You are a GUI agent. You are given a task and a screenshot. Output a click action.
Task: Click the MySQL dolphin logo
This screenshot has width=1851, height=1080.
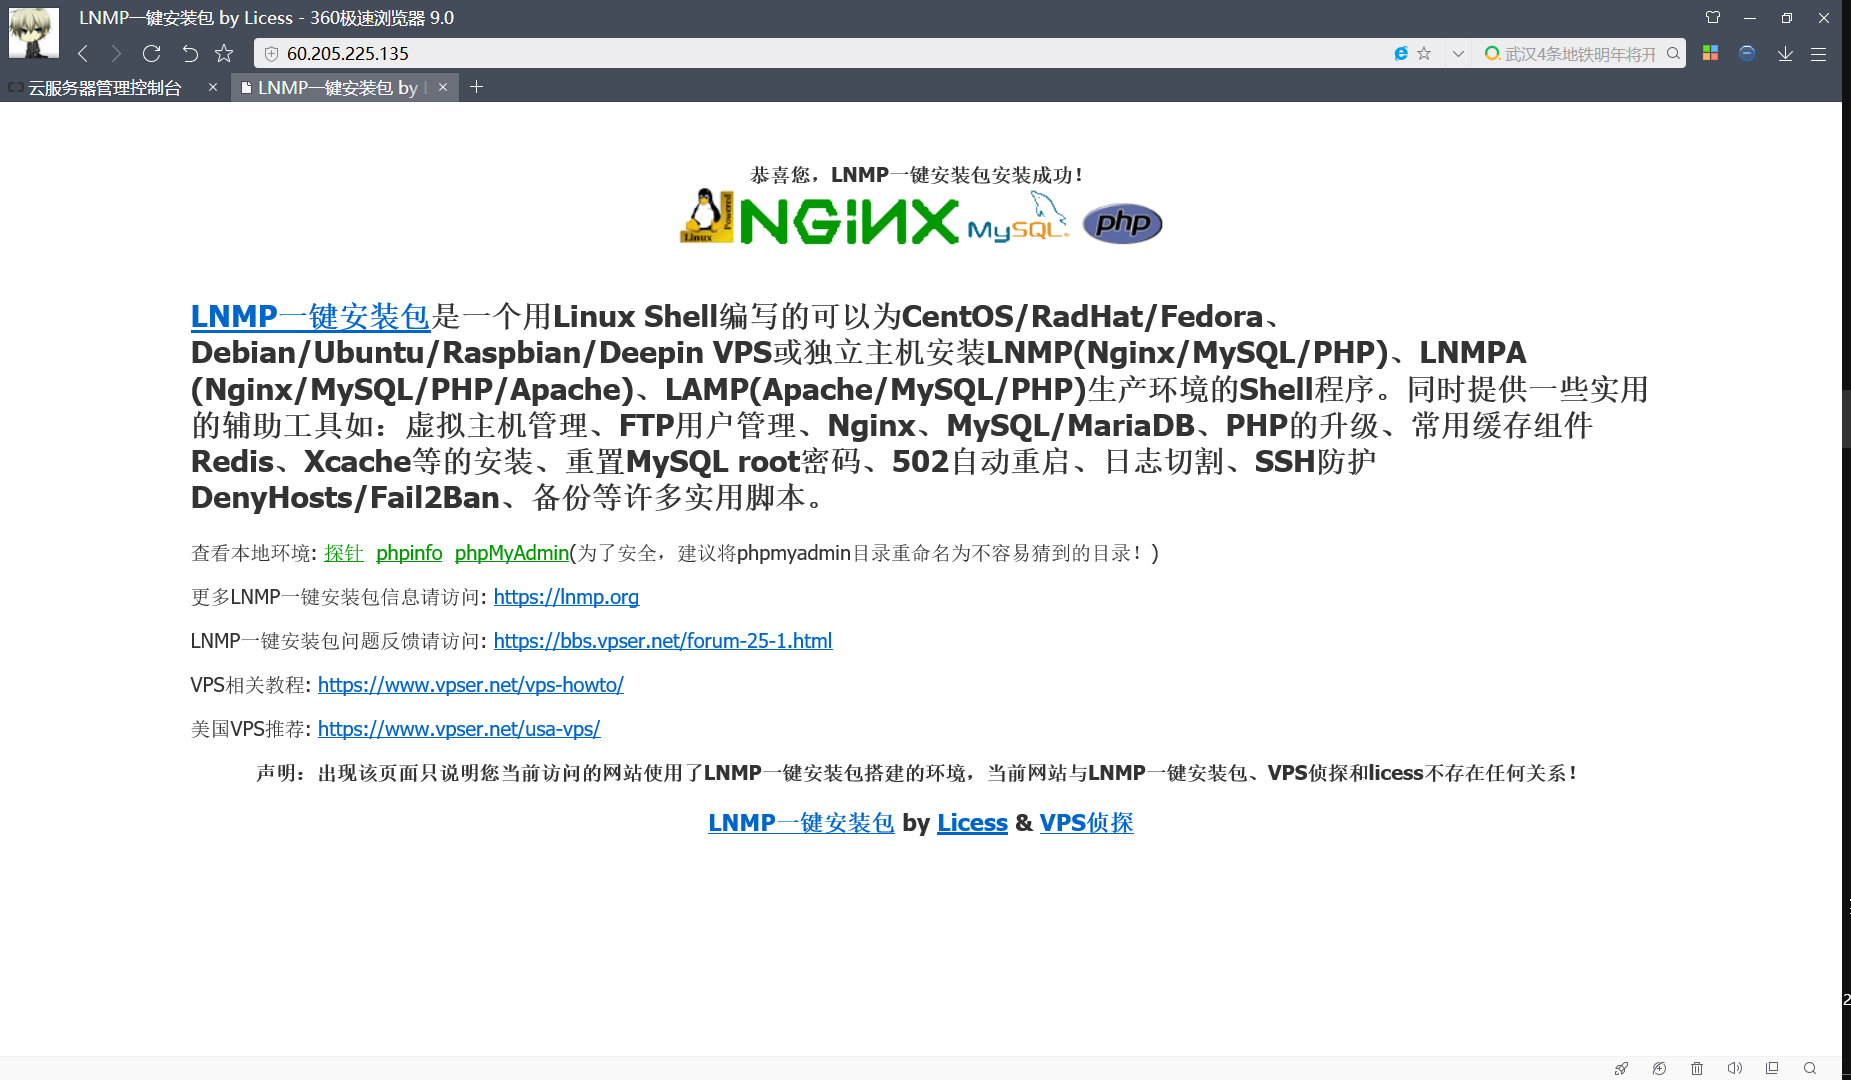click(x=1019, y=218)
